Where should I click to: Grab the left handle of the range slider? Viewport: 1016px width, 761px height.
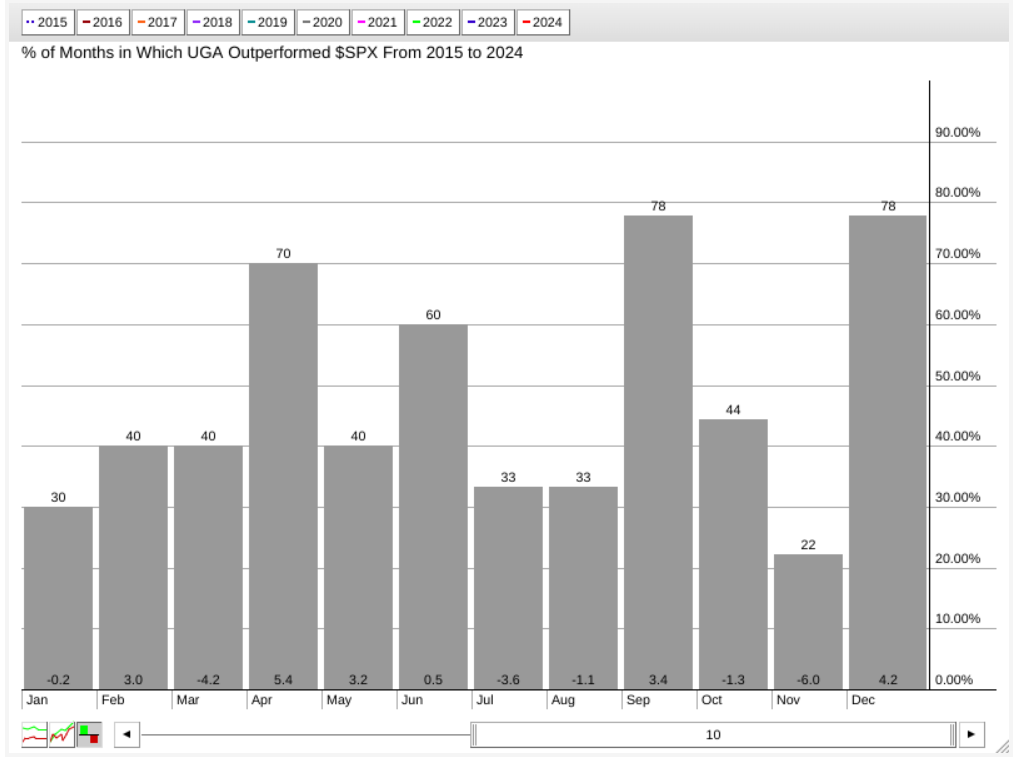[x=475, y=735]
